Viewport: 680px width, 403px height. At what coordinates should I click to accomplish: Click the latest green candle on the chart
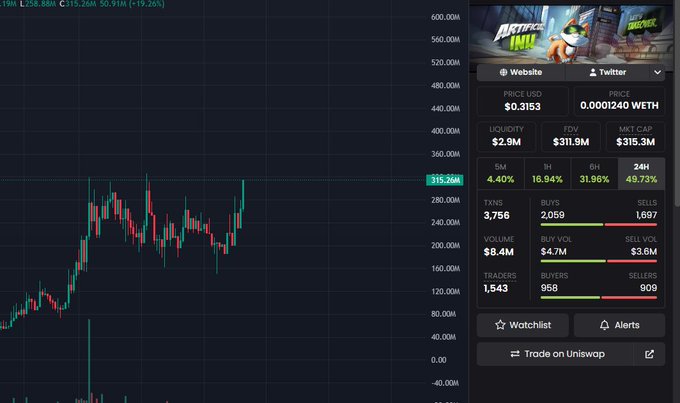(x=243, y=195)
